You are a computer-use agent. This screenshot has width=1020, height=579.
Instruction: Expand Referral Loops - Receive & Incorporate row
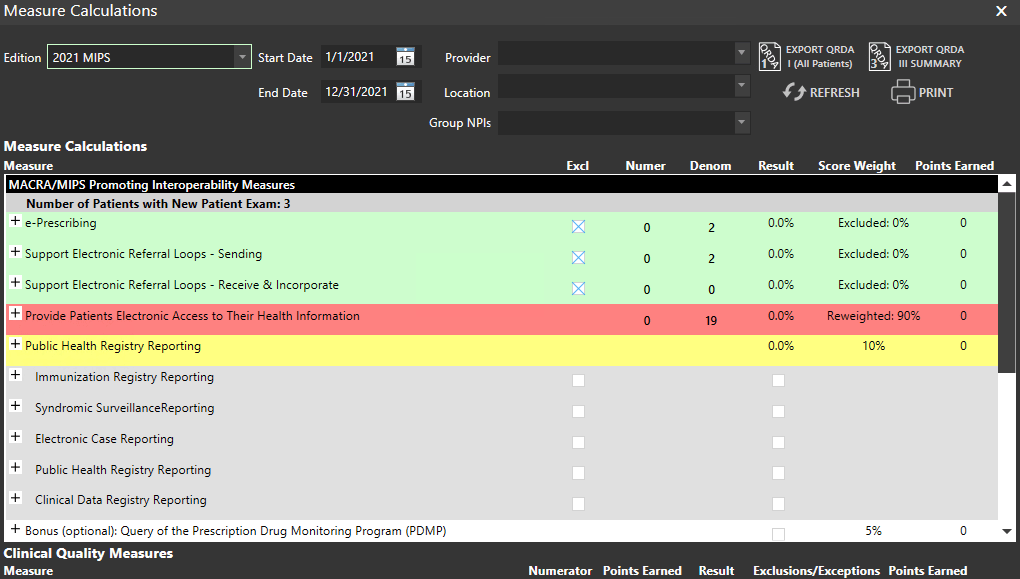tap(16, 282)
